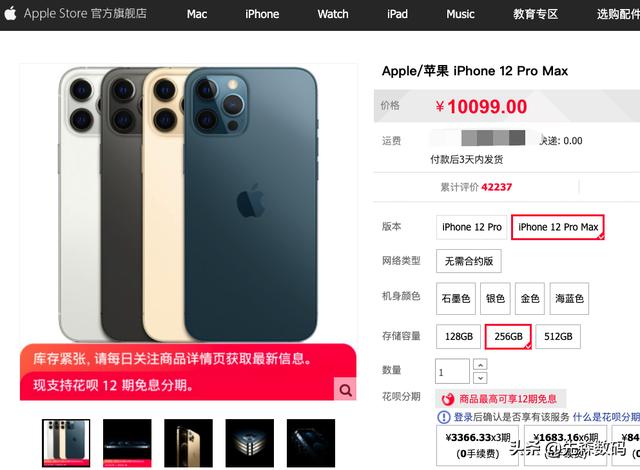Click the Apple logo in header
Viewport: 640px width, 470px height.
click(x=10, y=13)
